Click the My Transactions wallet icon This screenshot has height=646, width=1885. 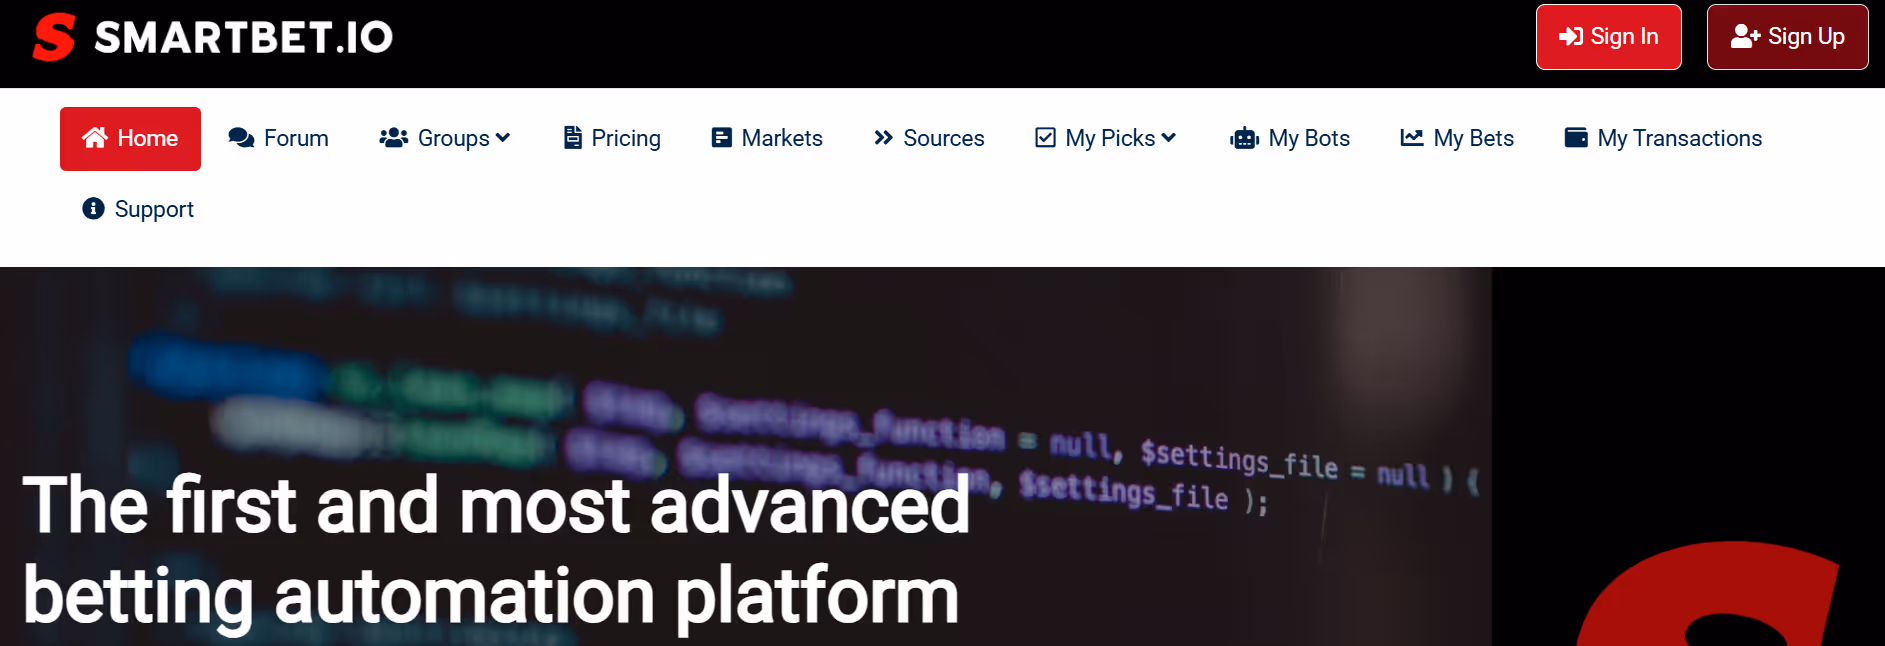pos(1576,138)
